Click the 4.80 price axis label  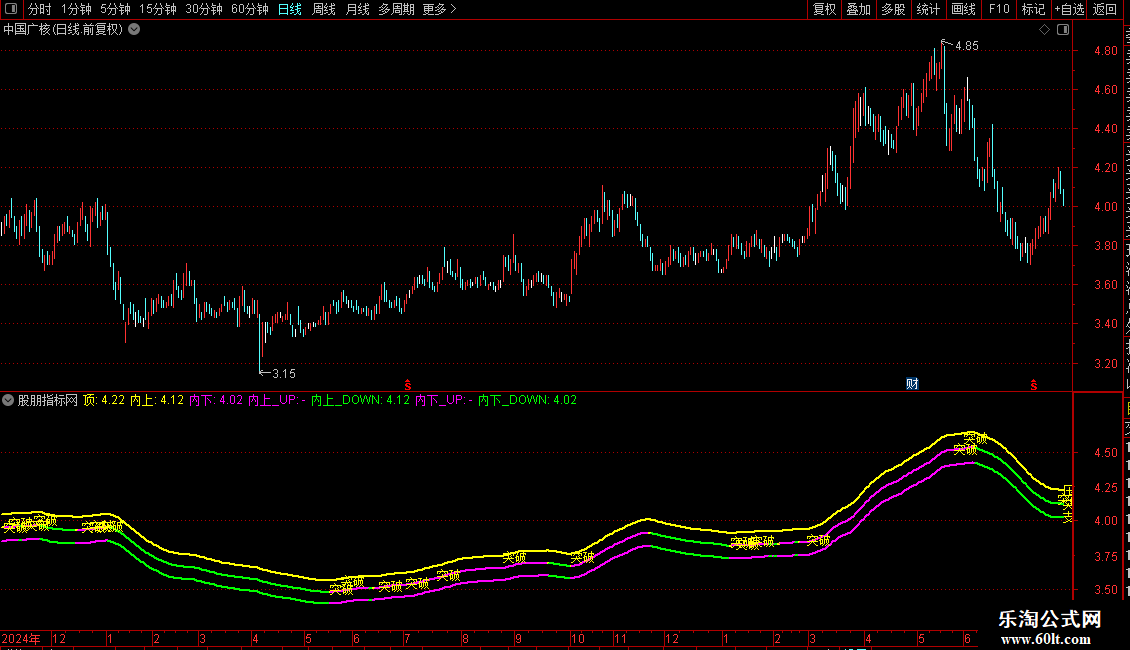point(1105,50)
